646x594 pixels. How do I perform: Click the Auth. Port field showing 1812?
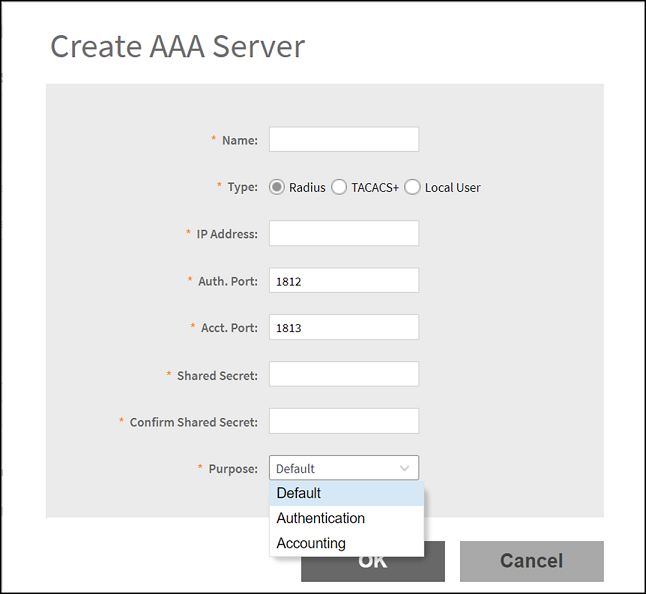(344, 281)
